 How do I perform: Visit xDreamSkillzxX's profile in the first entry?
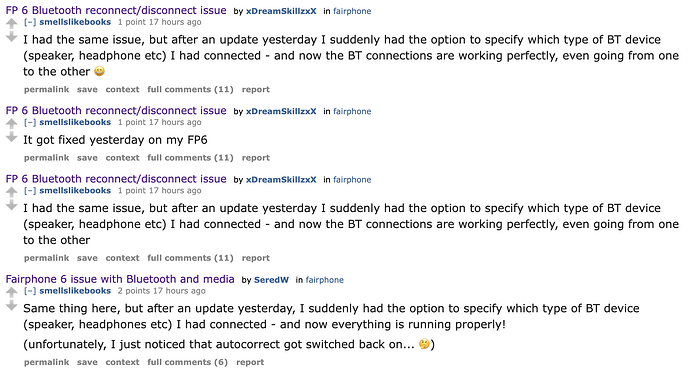281,11
